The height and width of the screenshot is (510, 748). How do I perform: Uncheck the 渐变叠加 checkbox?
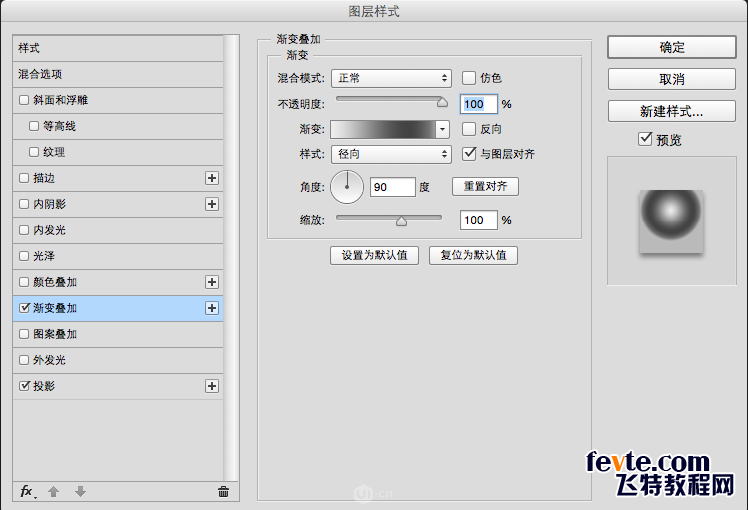[x=24, y=308]
